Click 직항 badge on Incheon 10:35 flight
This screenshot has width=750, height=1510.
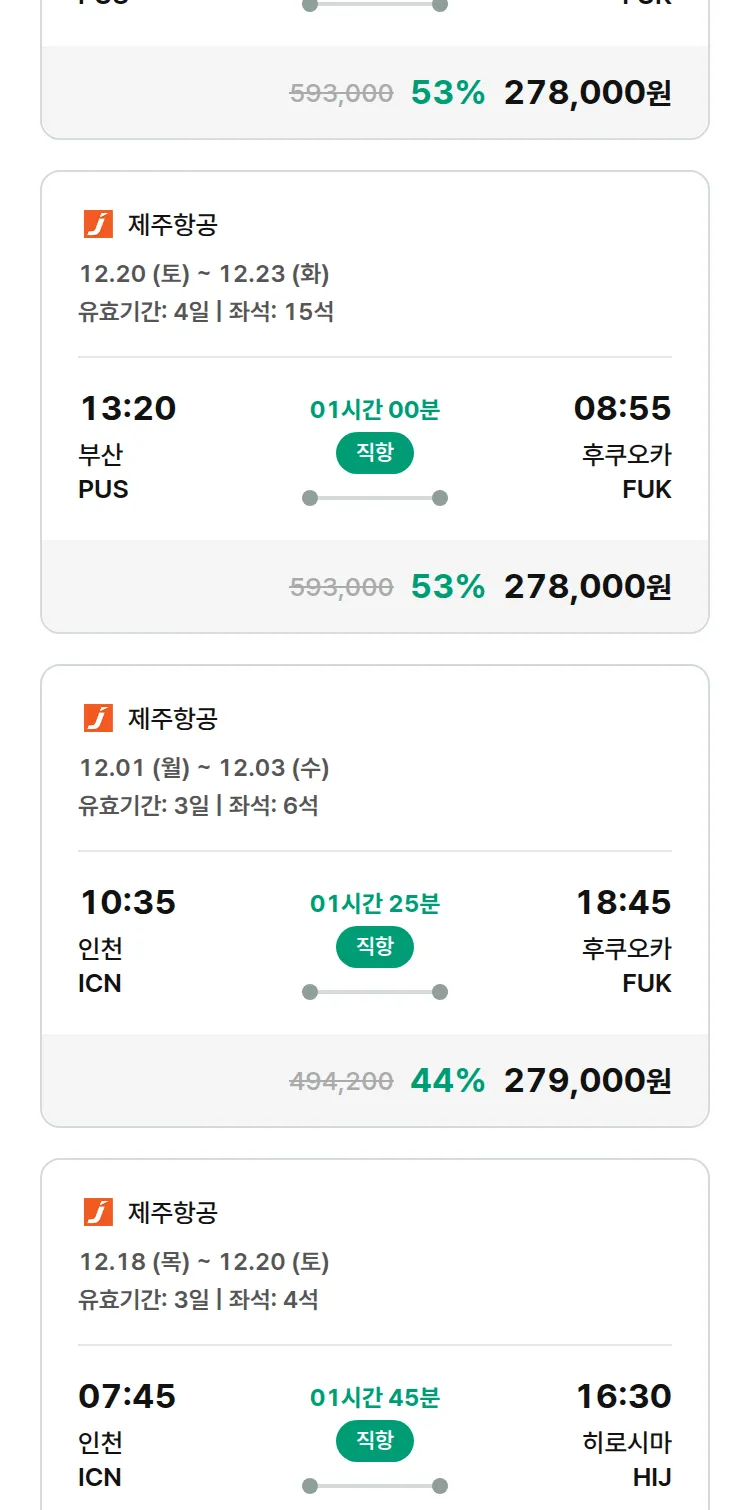[x=374, y=947]
